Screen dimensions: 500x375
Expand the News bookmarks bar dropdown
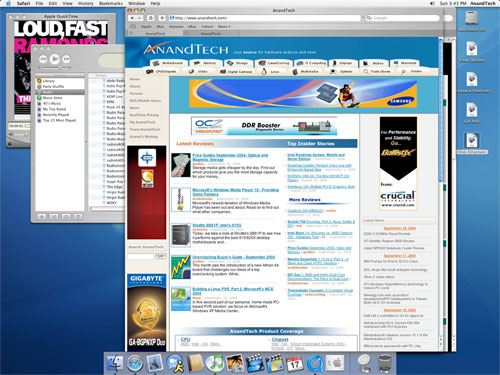[224, 26]
